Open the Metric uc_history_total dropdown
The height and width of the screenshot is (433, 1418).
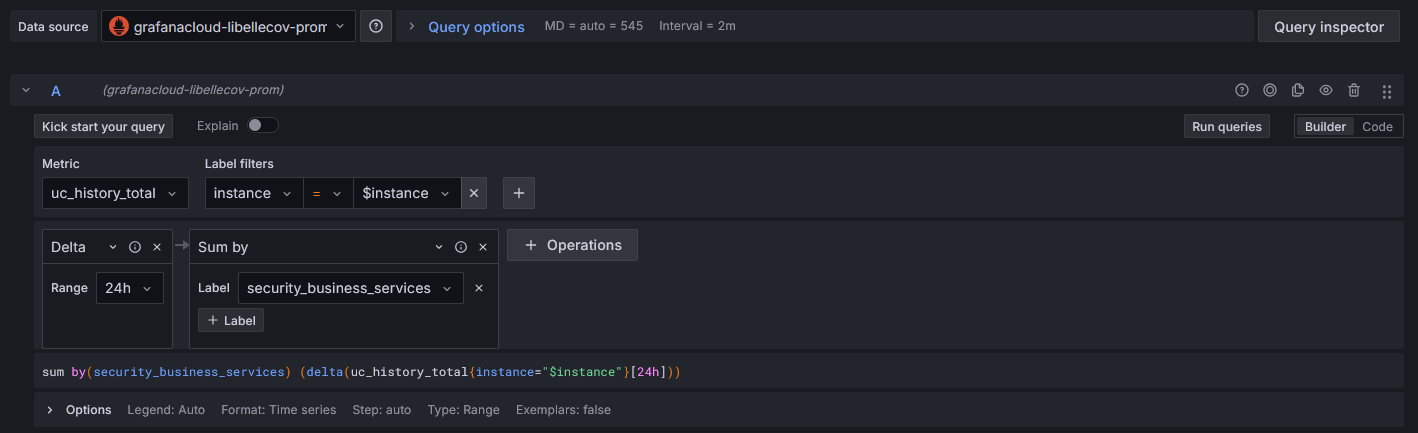pyautogui.click(x=115, y=193)
